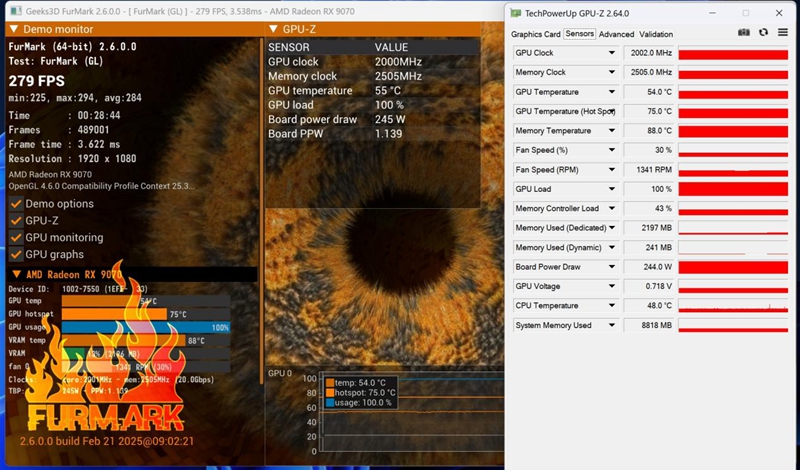Screen dimensions: 800x470
Task: Open the CPU Temperature sensor dropdown
Action: click(611, 306)
